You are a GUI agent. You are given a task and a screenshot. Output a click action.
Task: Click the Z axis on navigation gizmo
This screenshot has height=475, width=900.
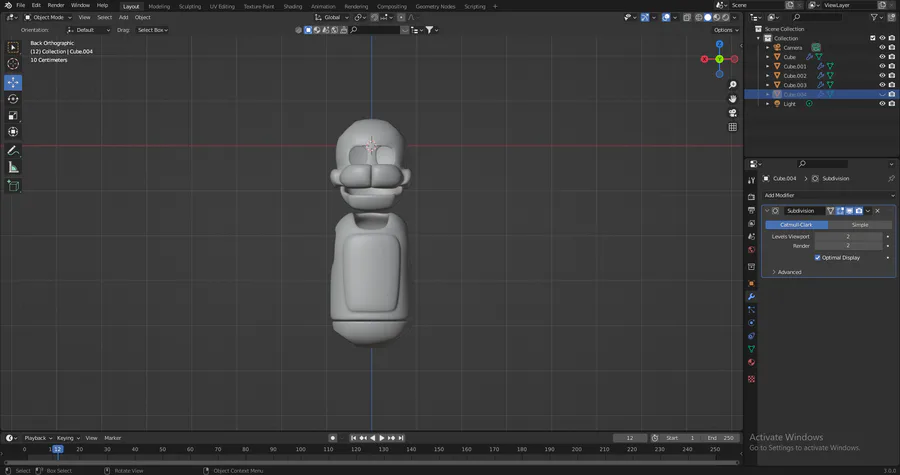pyautogui.click(x=719, y=44)
